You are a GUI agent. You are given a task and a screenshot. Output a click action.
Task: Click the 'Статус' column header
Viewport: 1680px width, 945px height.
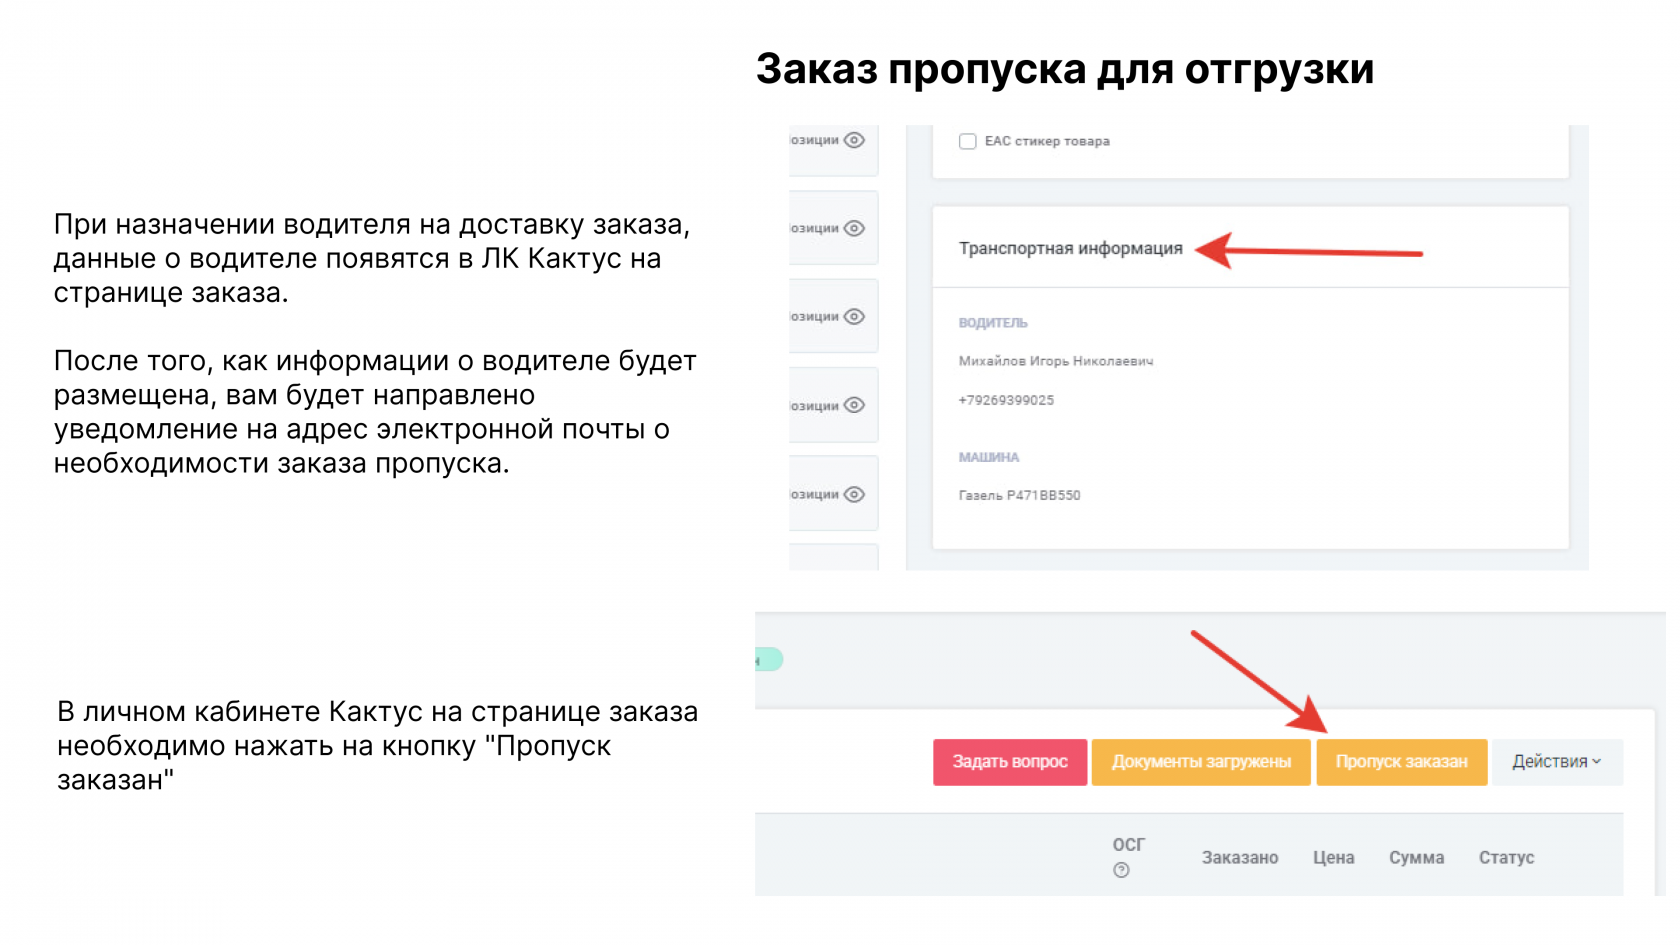1506,857
